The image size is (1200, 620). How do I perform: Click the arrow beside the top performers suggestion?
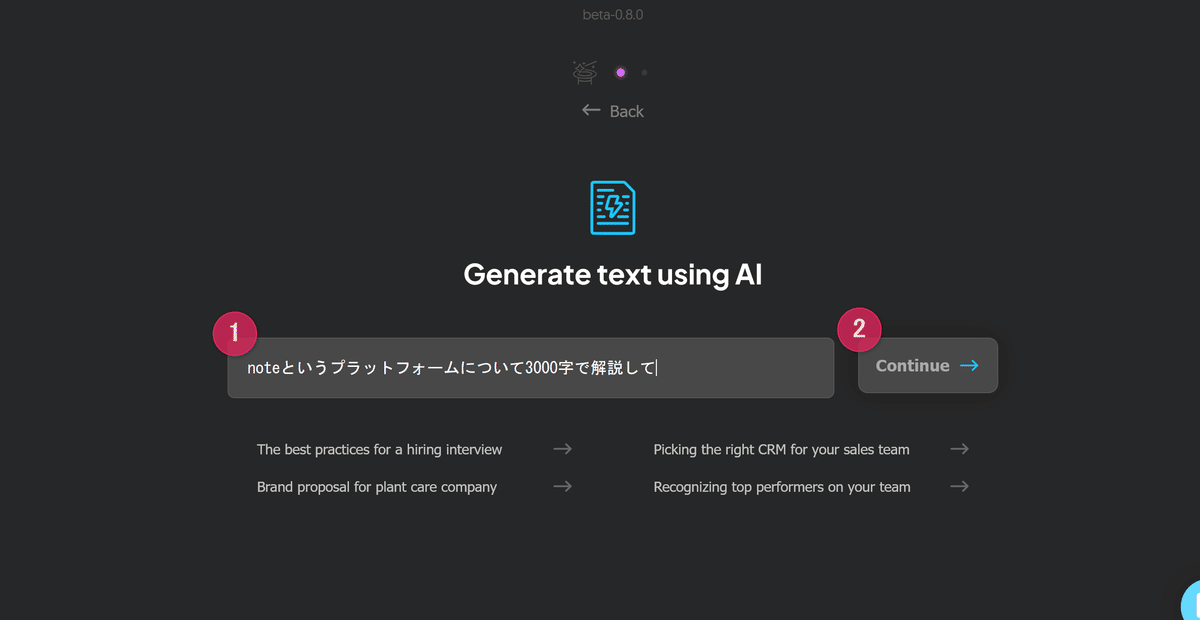click(960, 486)
